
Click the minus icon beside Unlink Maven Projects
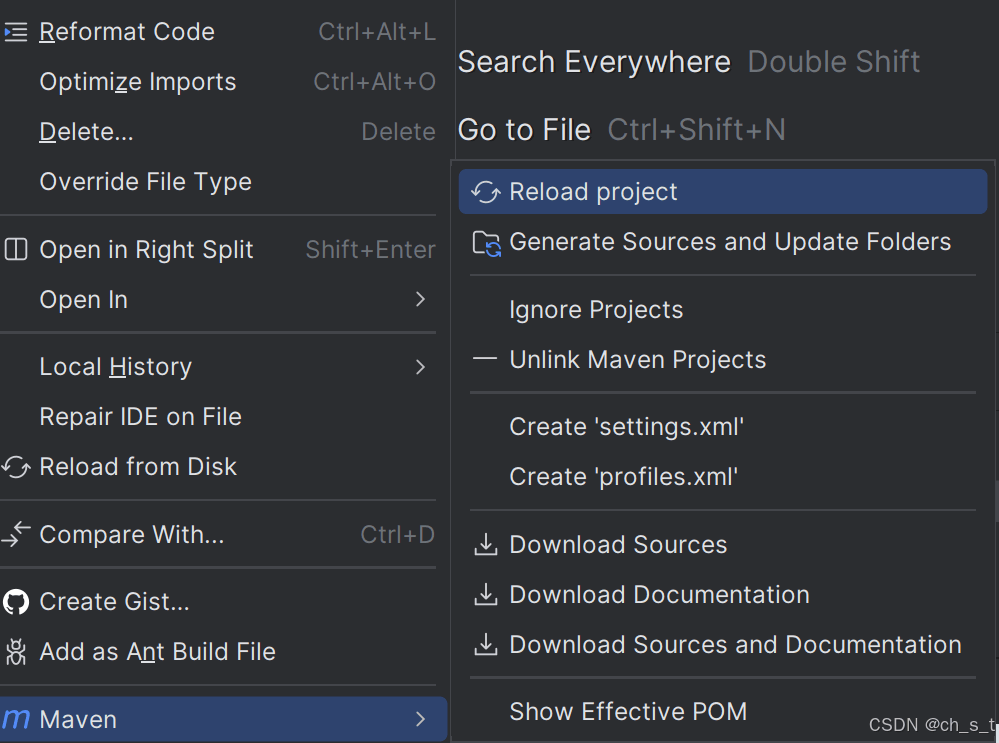(485, 359)
